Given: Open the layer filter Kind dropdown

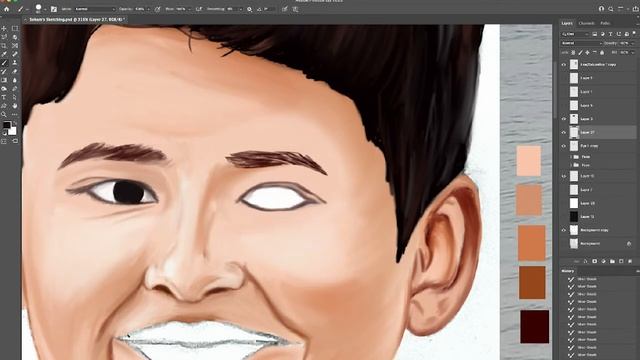Looking at the screenshot, I should [x=576, y=34].
